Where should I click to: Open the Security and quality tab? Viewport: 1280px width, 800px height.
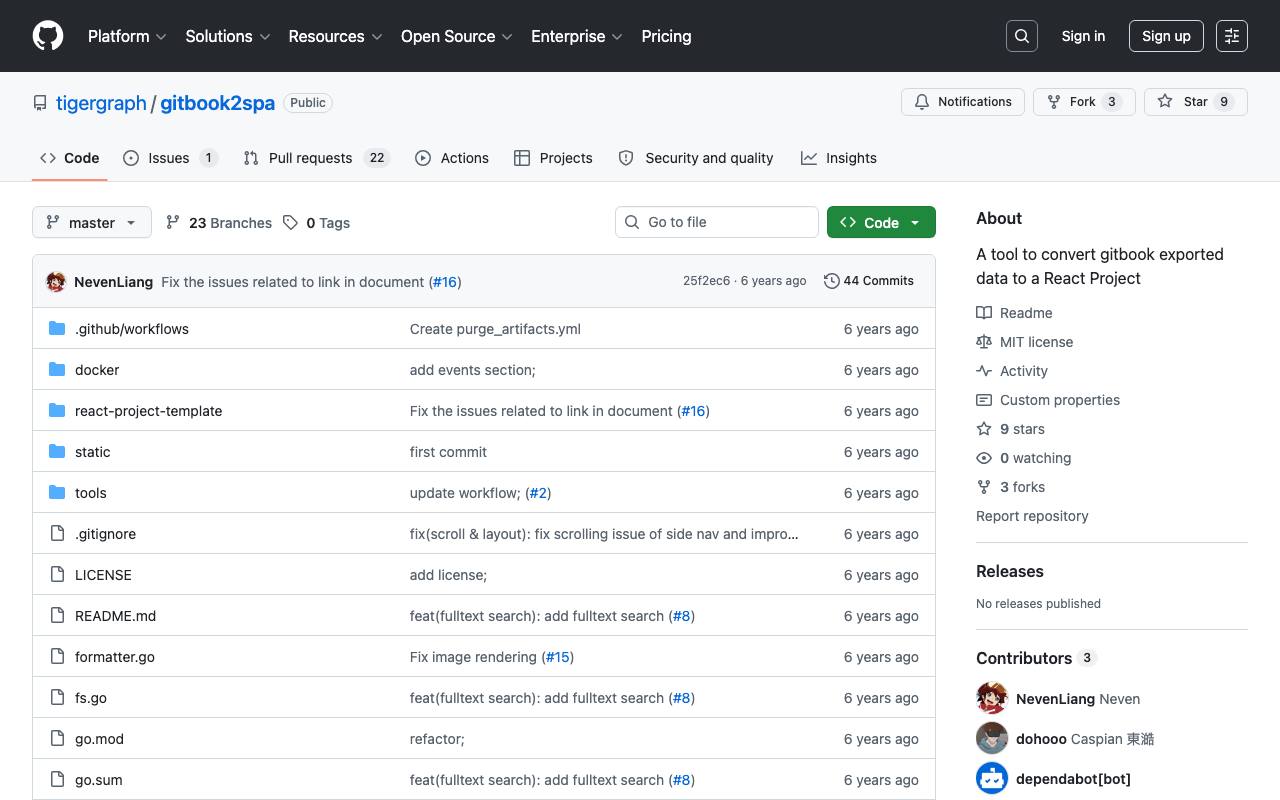696,158
